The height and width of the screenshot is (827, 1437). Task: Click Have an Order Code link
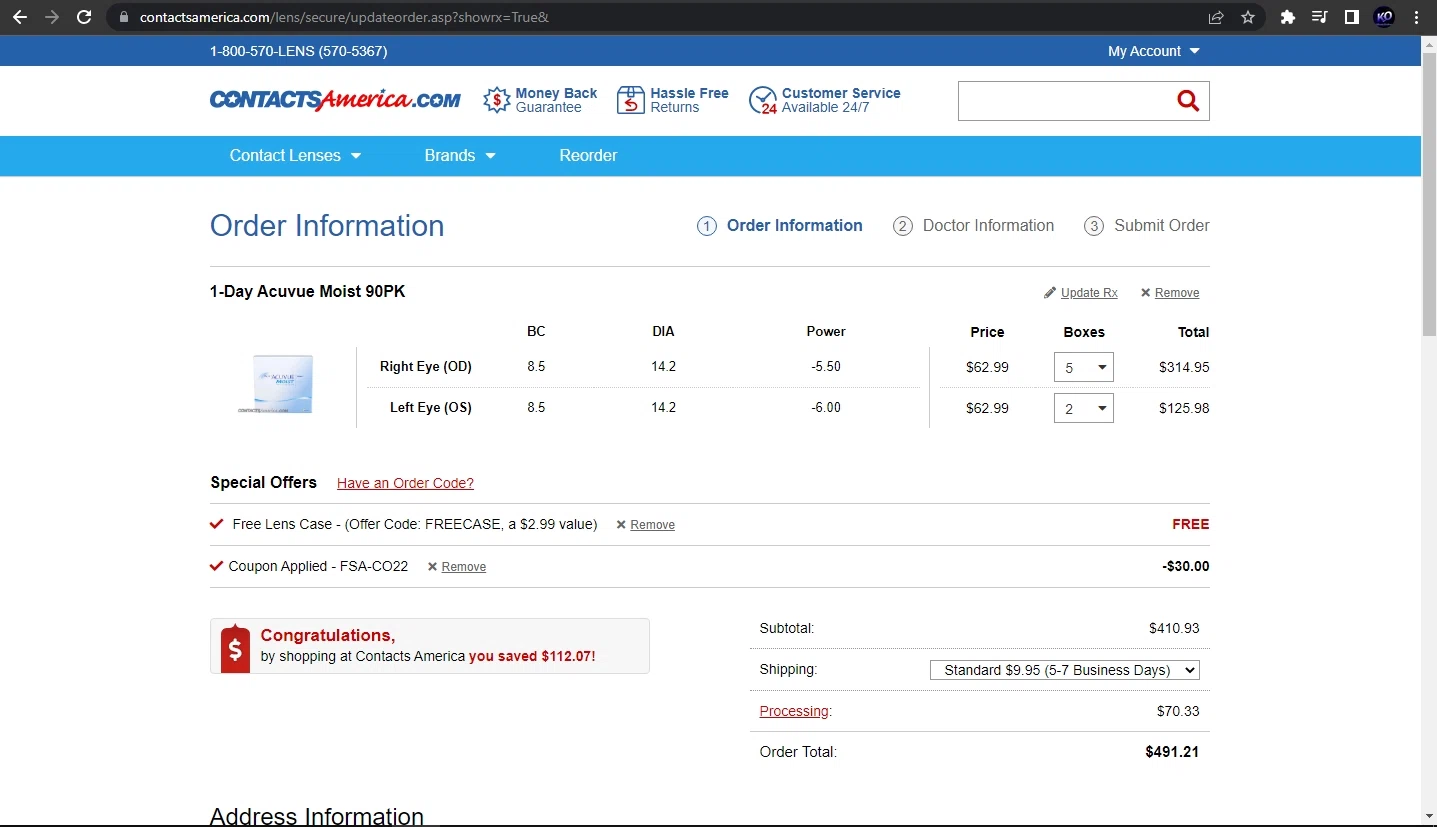pyautogui.click(x=405, y=483)
